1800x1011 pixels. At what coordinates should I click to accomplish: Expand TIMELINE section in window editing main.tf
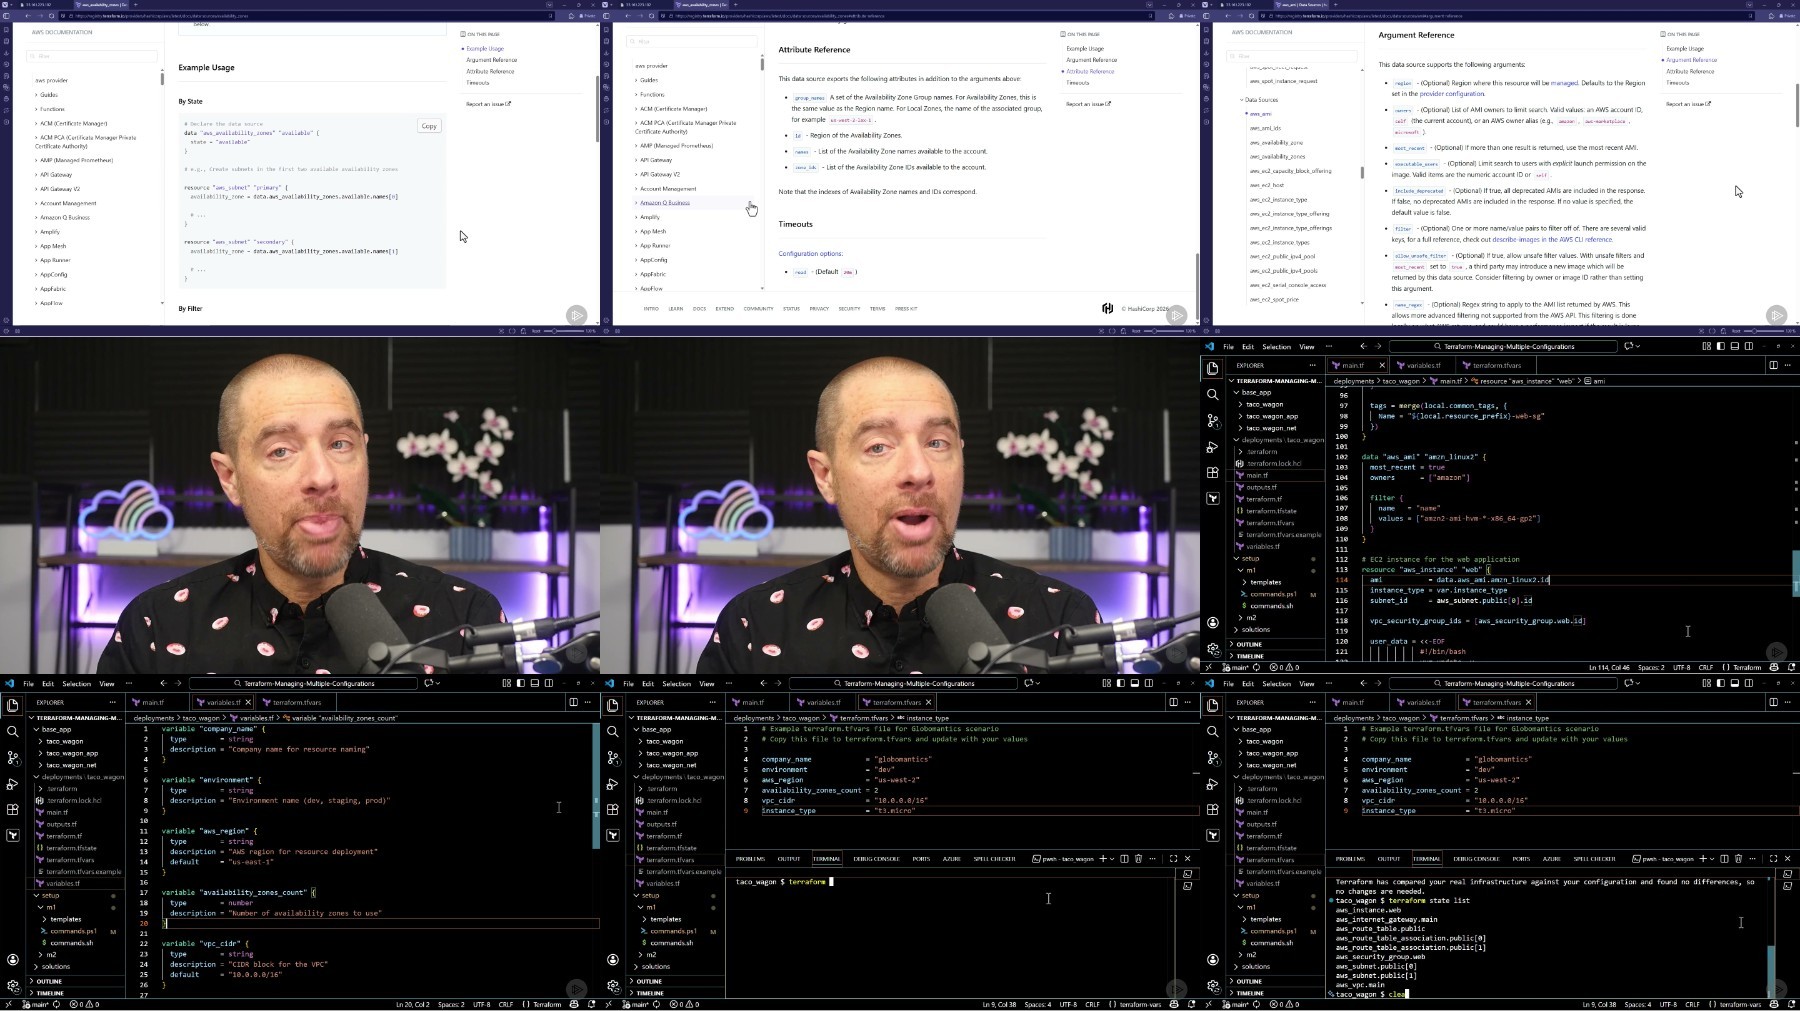[x=1249, y=656]
